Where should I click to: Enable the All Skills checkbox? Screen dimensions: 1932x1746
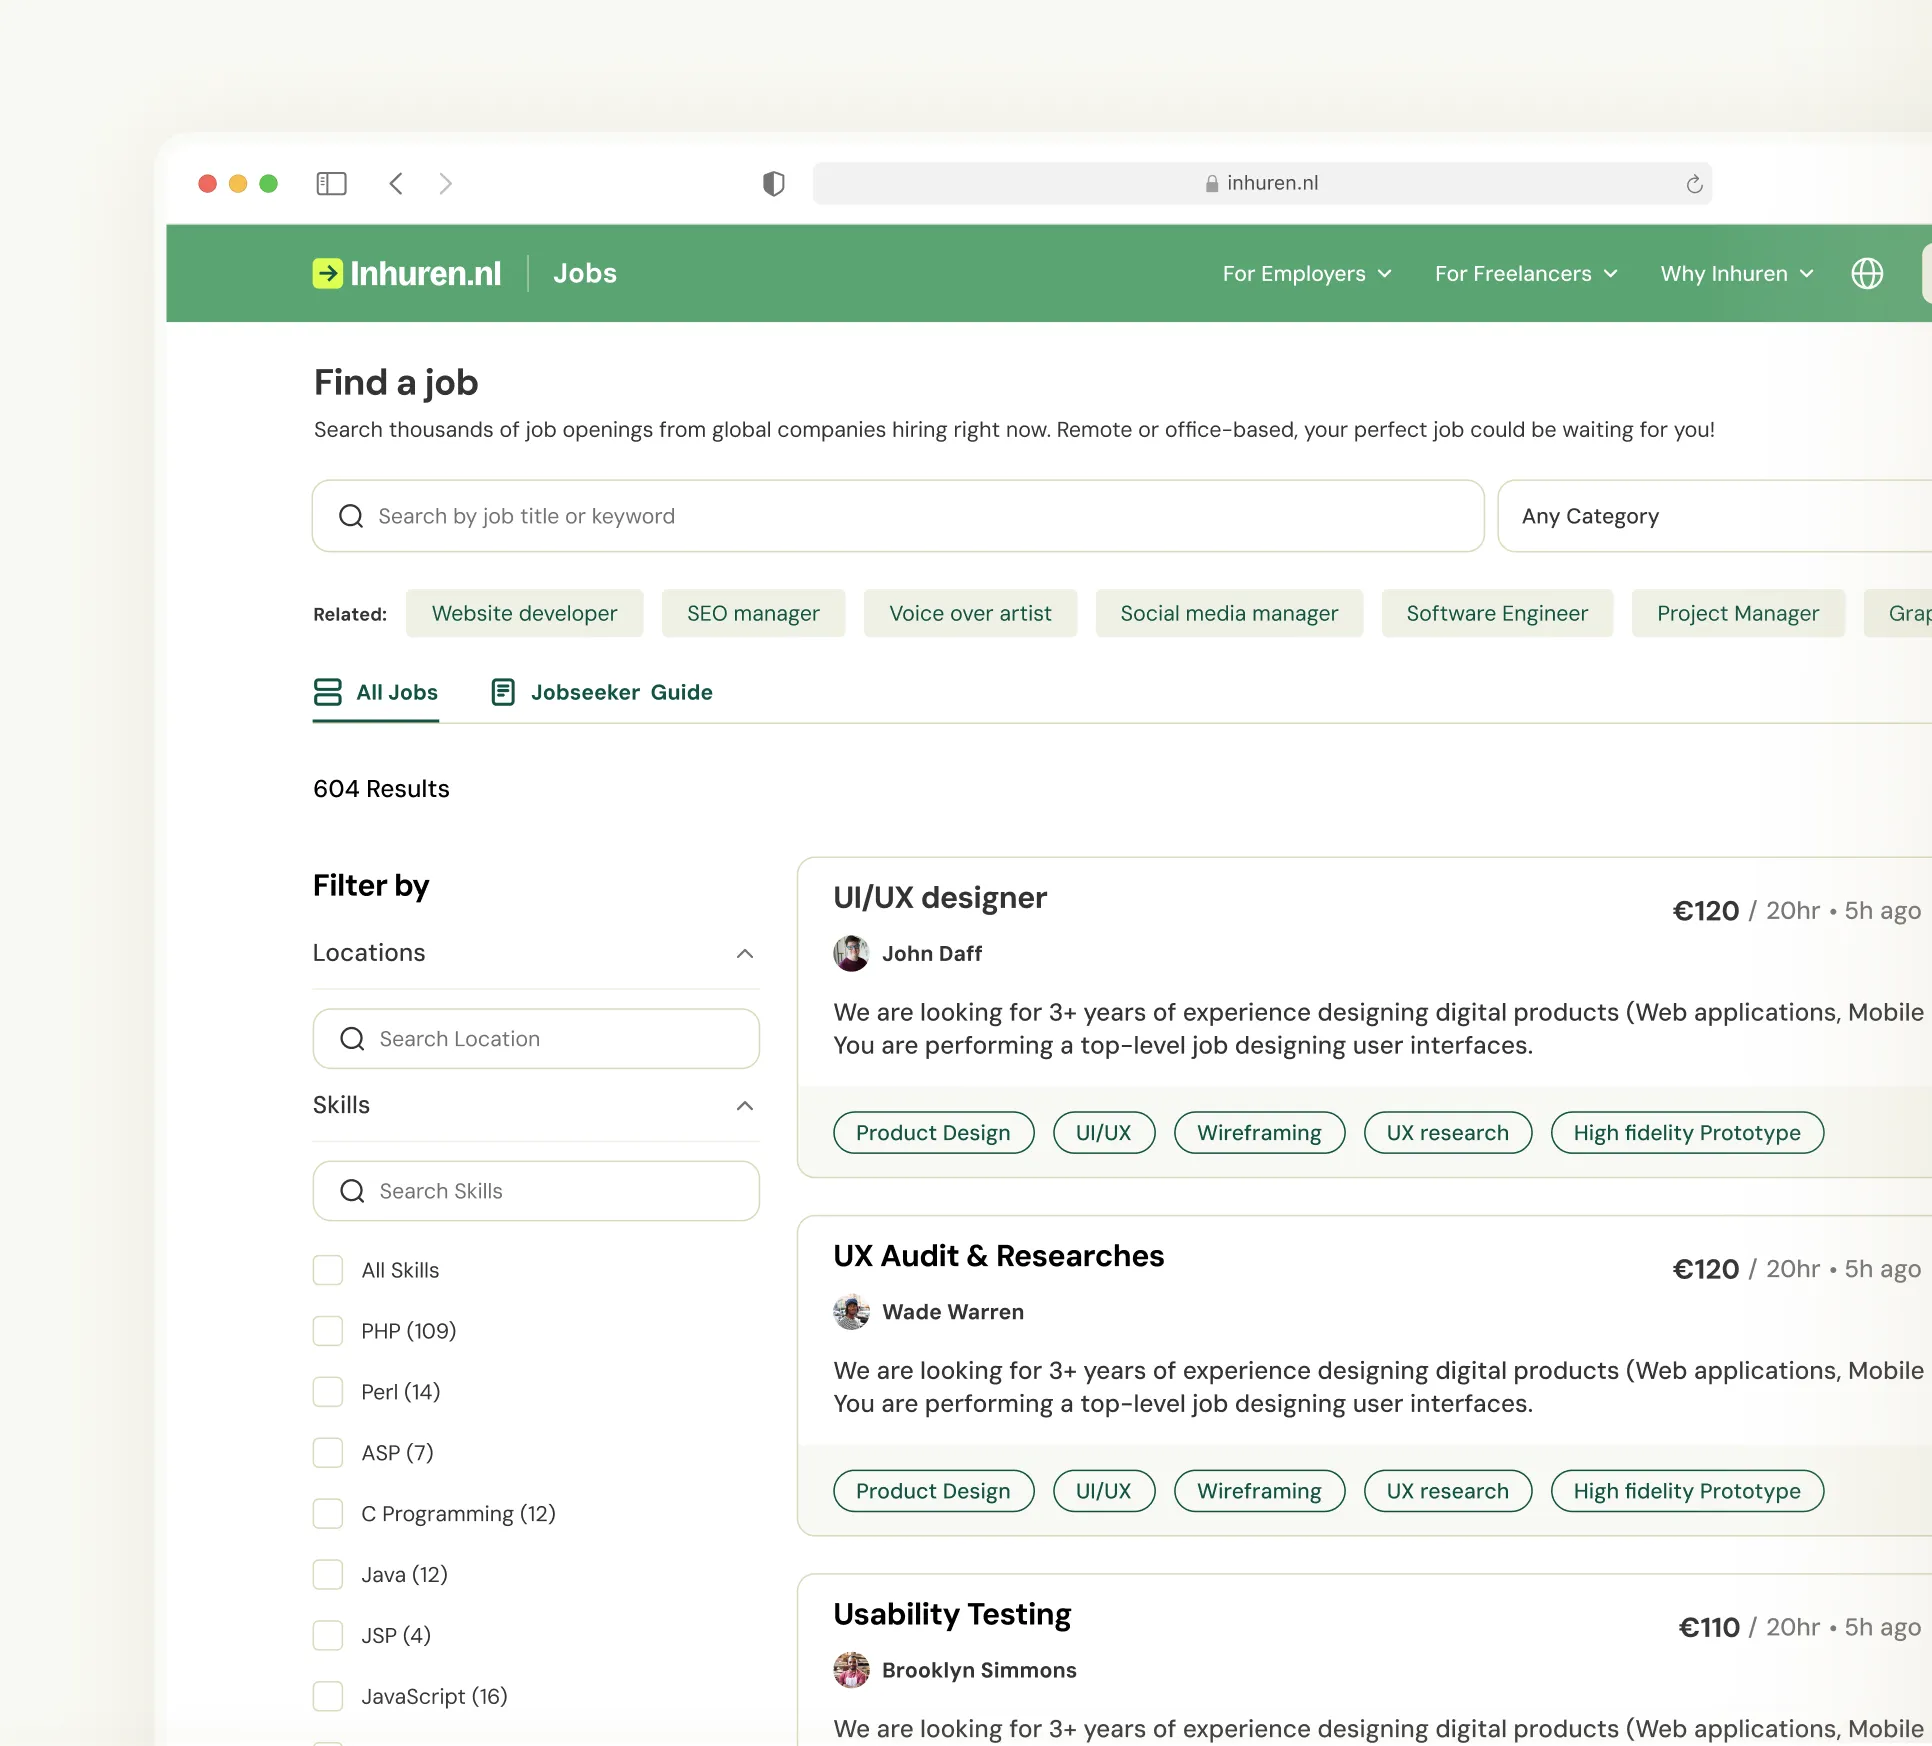click(x=328, y=1269)
